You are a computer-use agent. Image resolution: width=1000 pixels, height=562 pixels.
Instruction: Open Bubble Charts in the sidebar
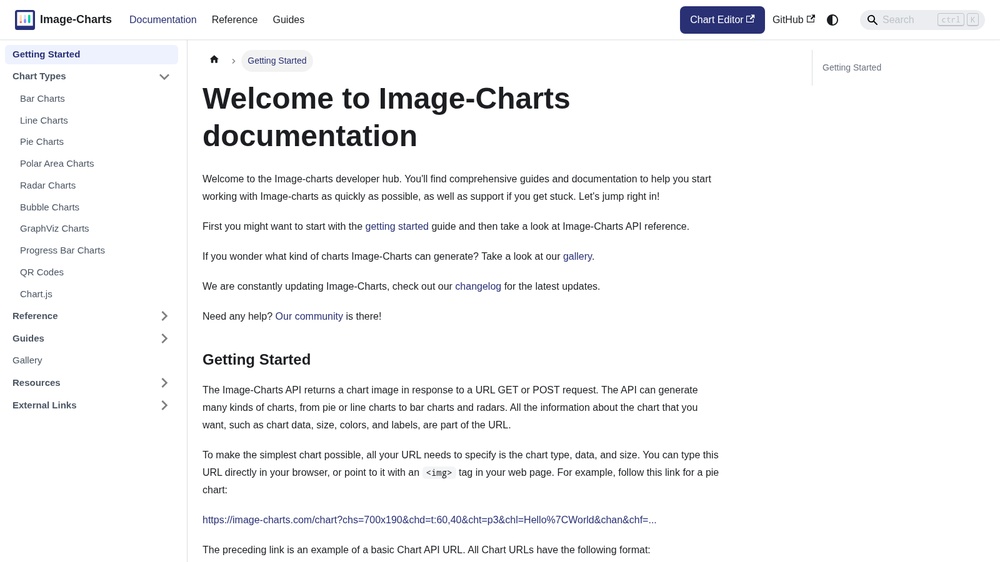click(x=49, y=207)
